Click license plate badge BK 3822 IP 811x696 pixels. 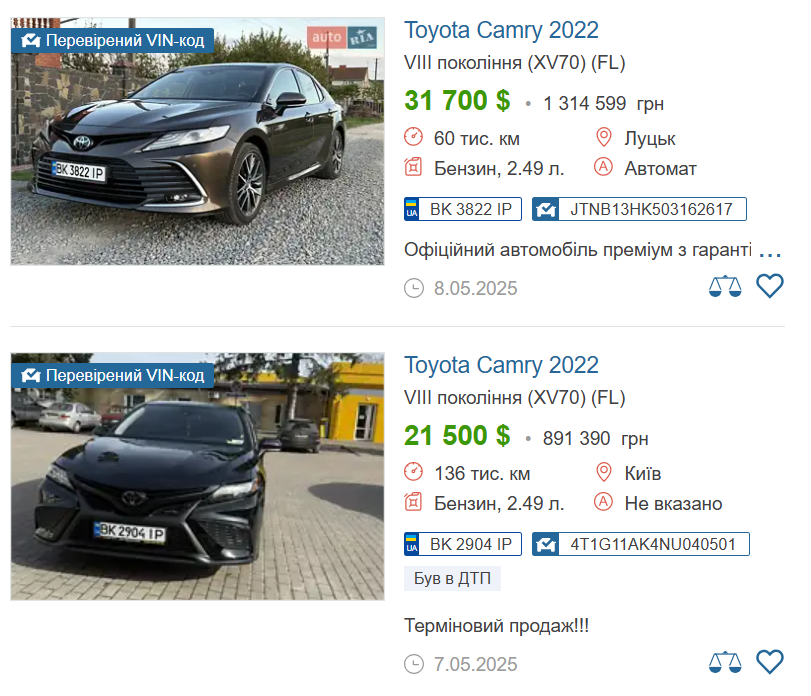(x=462, y=209)
